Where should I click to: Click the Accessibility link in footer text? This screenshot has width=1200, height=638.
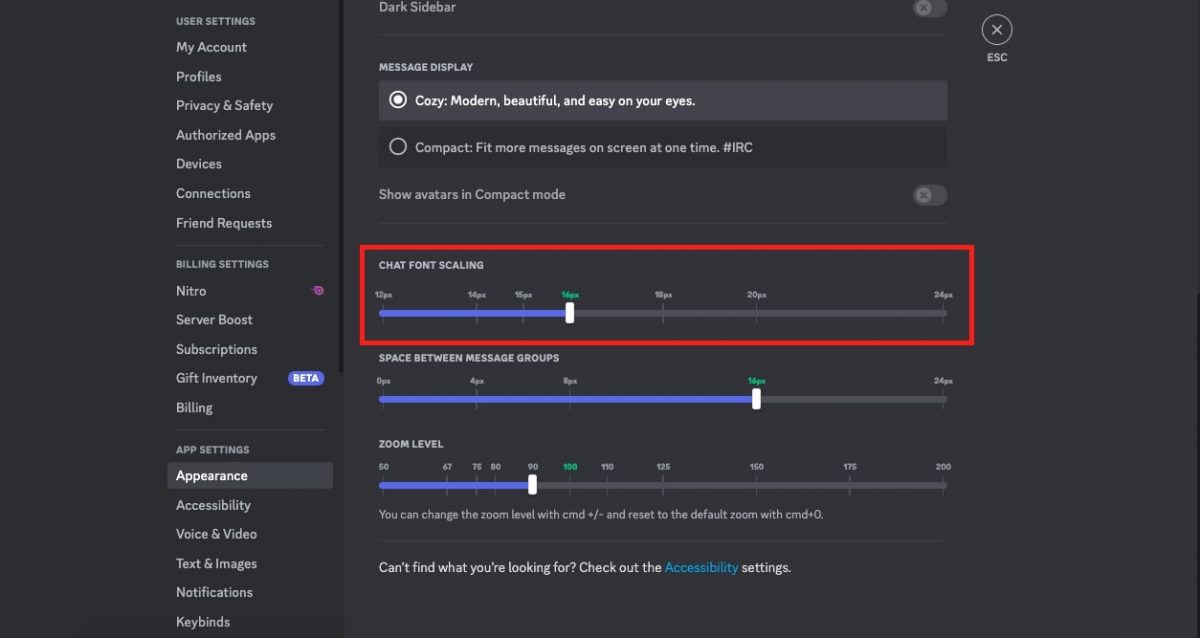701,567
